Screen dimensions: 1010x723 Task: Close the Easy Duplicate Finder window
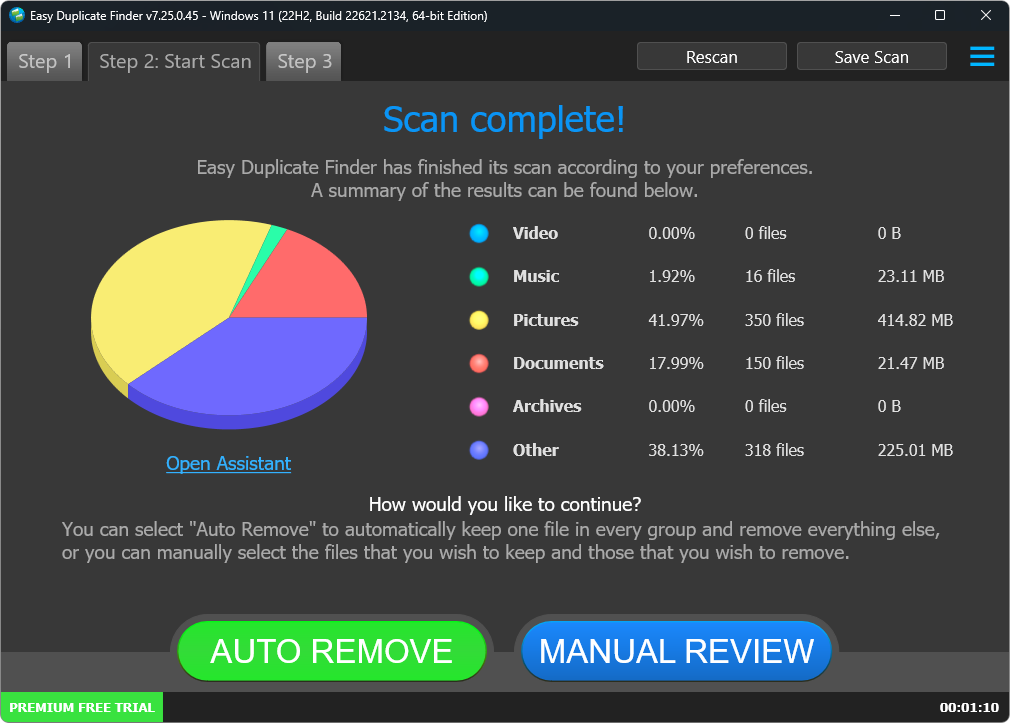986,15
